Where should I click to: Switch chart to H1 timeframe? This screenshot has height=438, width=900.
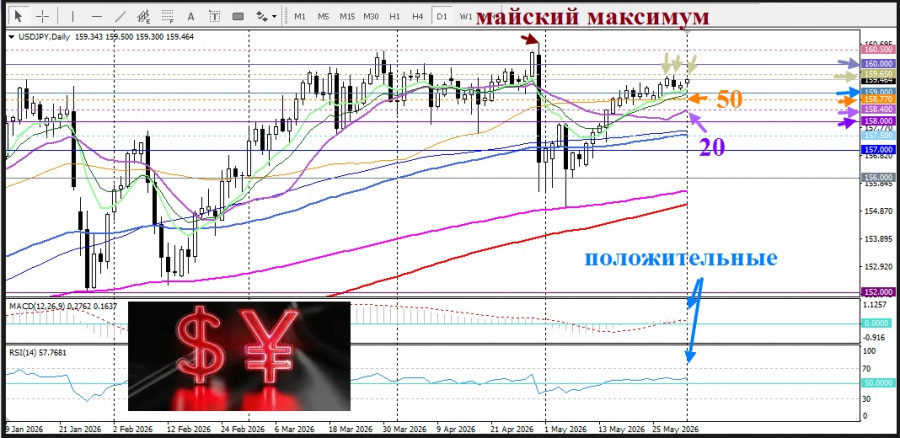(394, 16)
